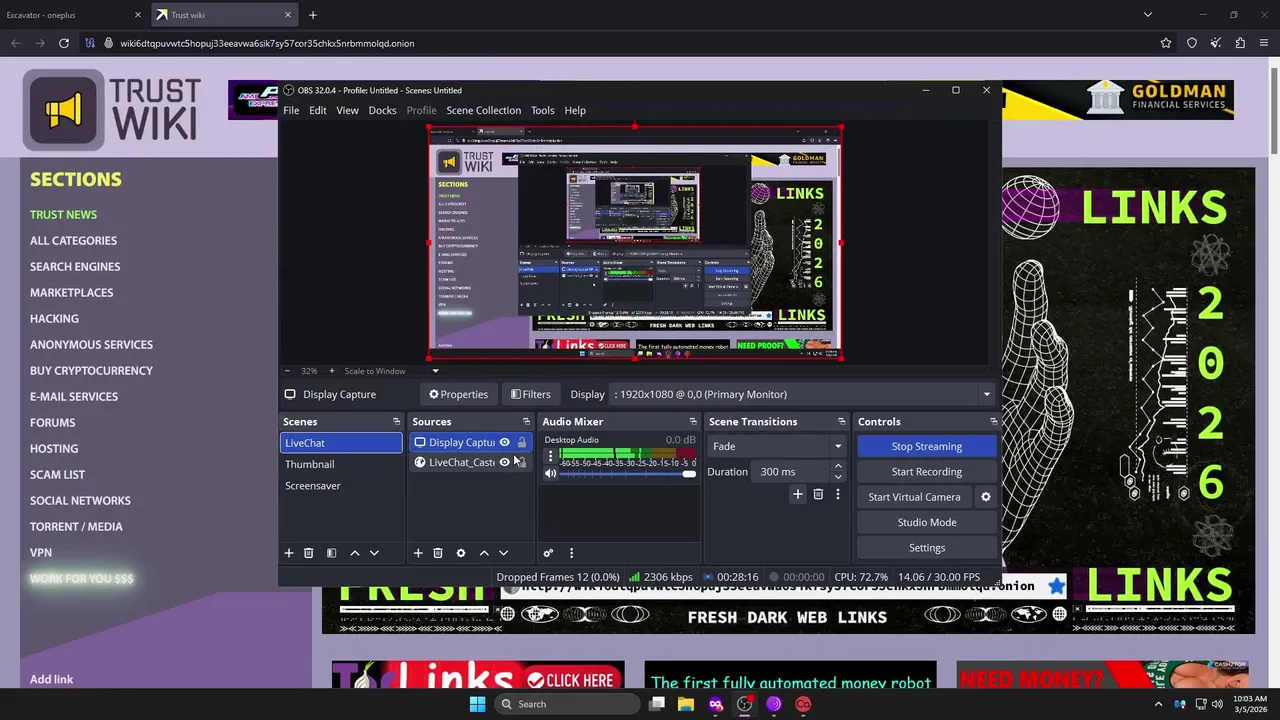Image resolution: width=1280 pixels, height=720 pixels.
Task: Open source Filters button in the toolbar
Action: (531, 394)
